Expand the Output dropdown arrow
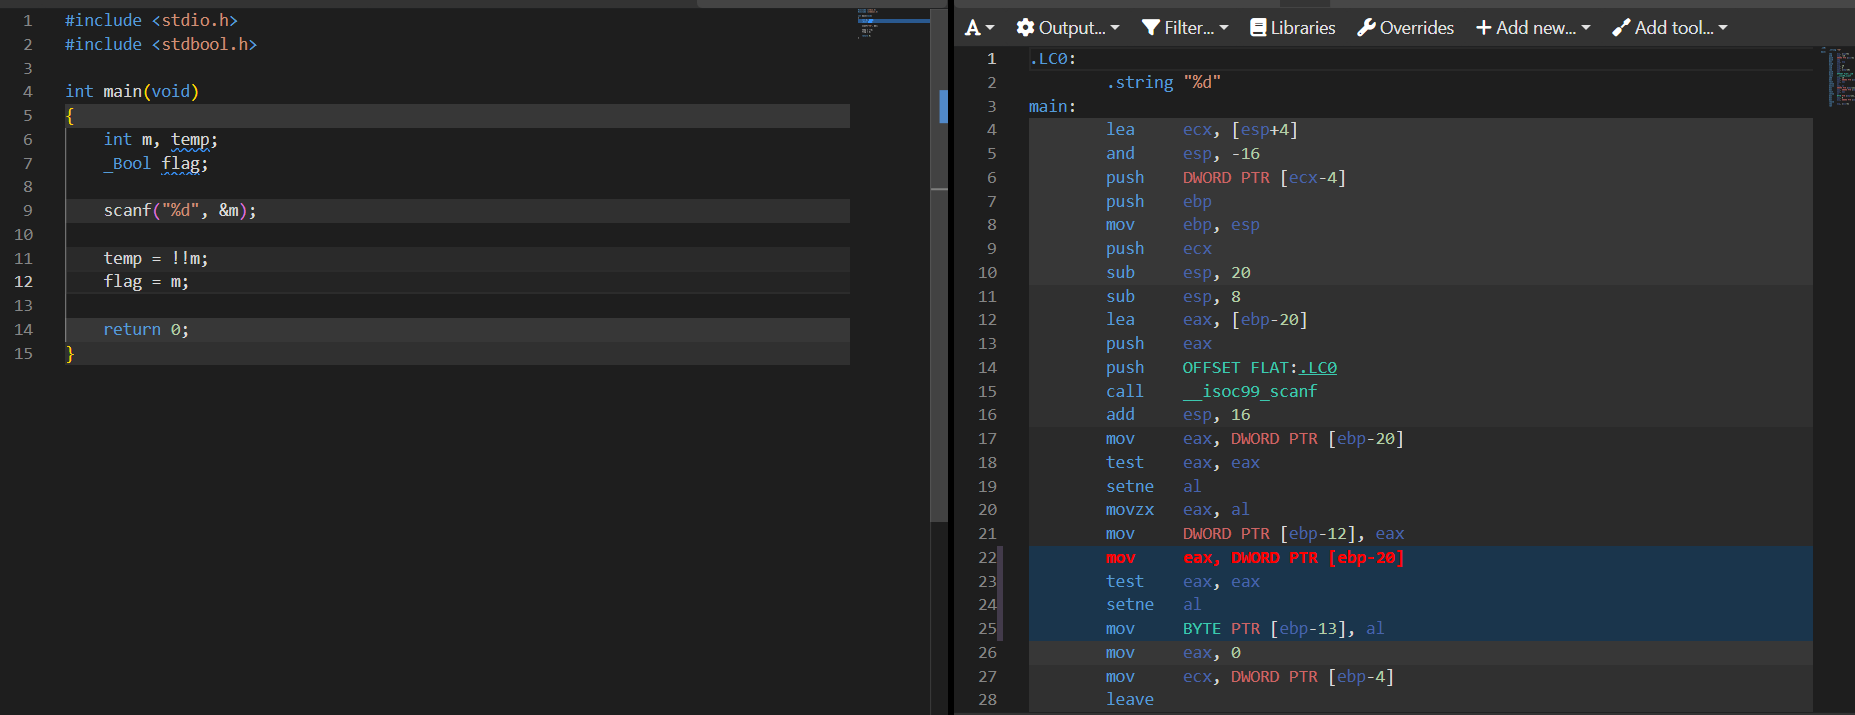 (x=1115, y=28)
